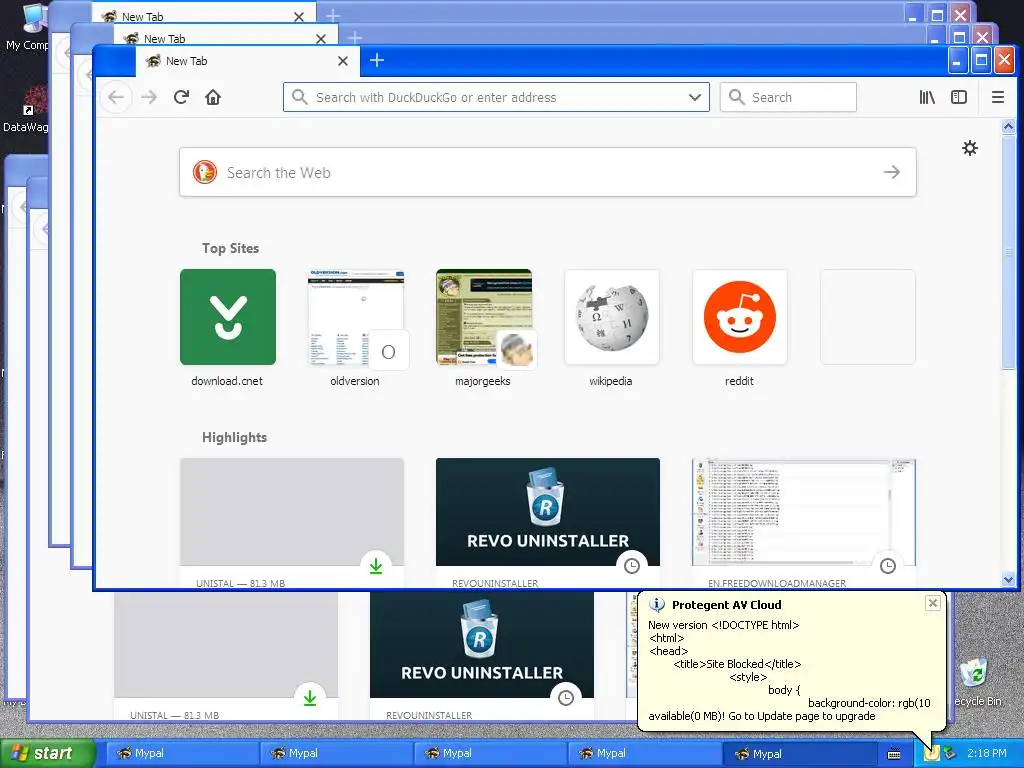This screenshot has height=768, width=1024.
Task: Focus the toolbar Search field
Action: coord(788,97)
